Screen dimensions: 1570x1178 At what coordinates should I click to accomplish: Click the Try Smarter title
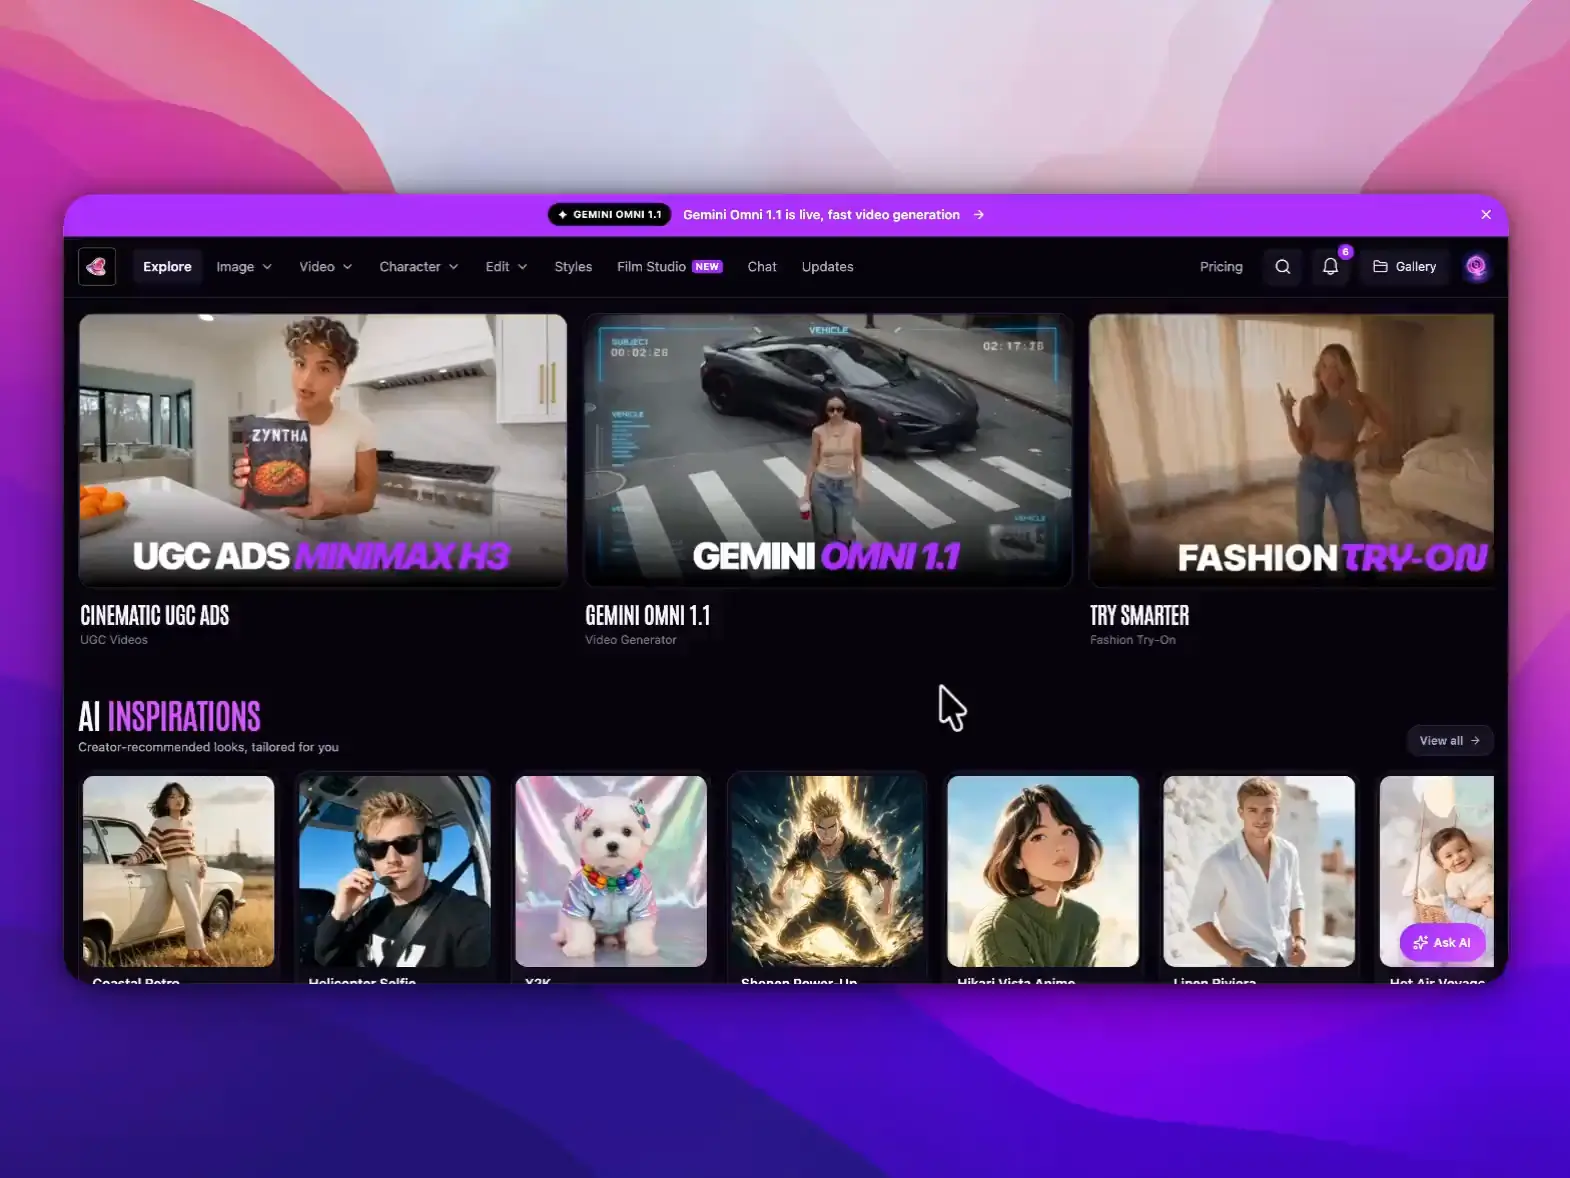coord(1140,615)
